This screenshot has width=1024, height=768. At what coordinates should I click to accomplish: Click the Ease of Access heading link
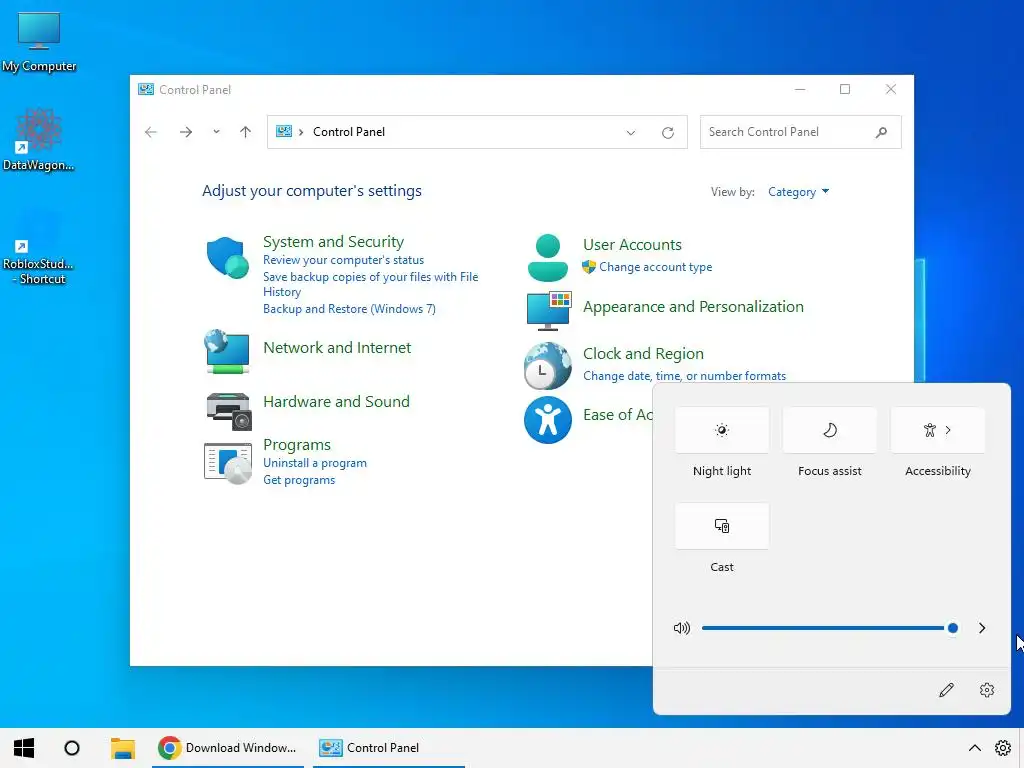[617, 415]
